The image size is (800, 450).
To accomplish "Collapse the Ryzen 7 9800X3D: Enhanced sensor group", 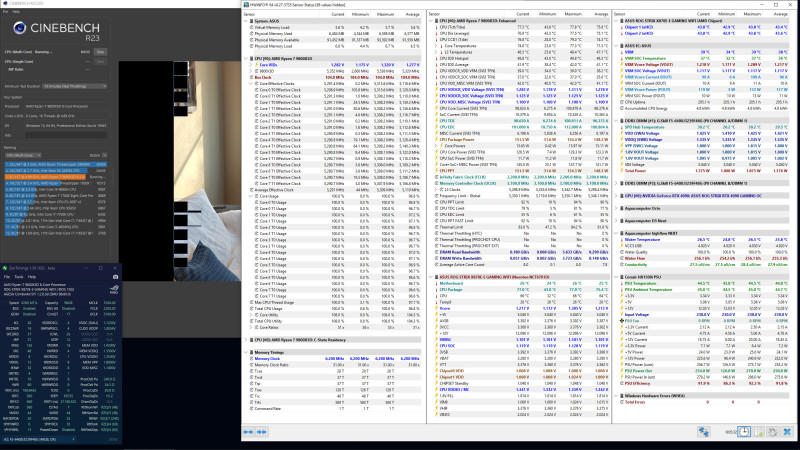I will (x=431, y=21).
